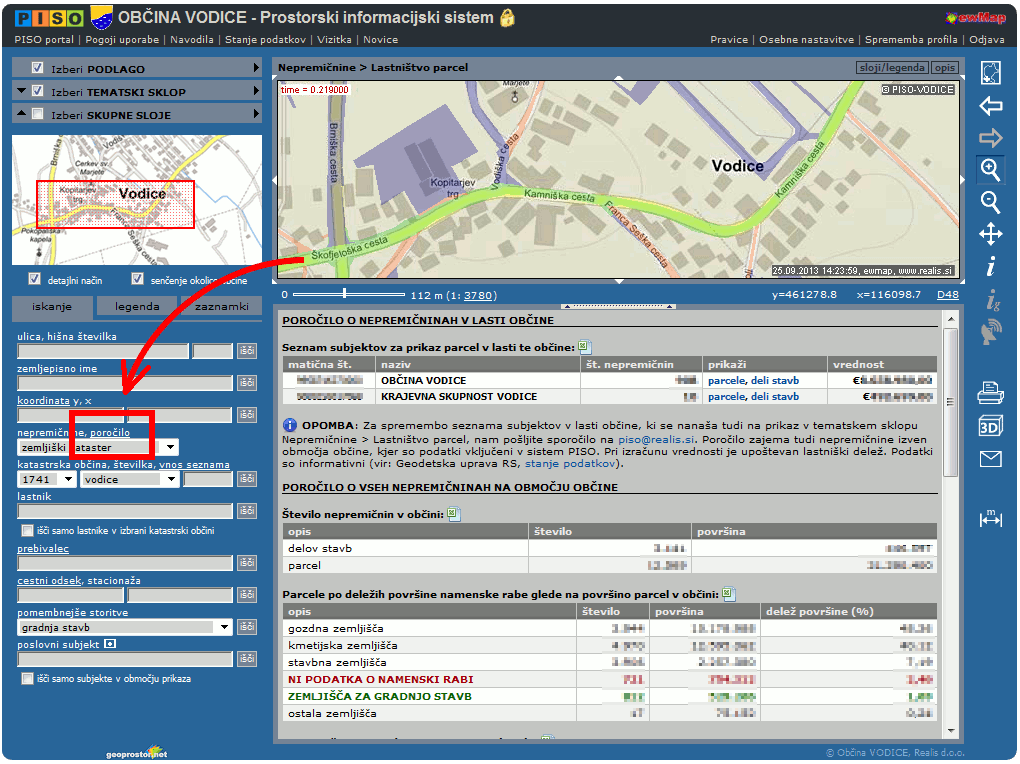Click the map scale slider handle
Viewport: 1020px width, 764px height.
(345, 294)
